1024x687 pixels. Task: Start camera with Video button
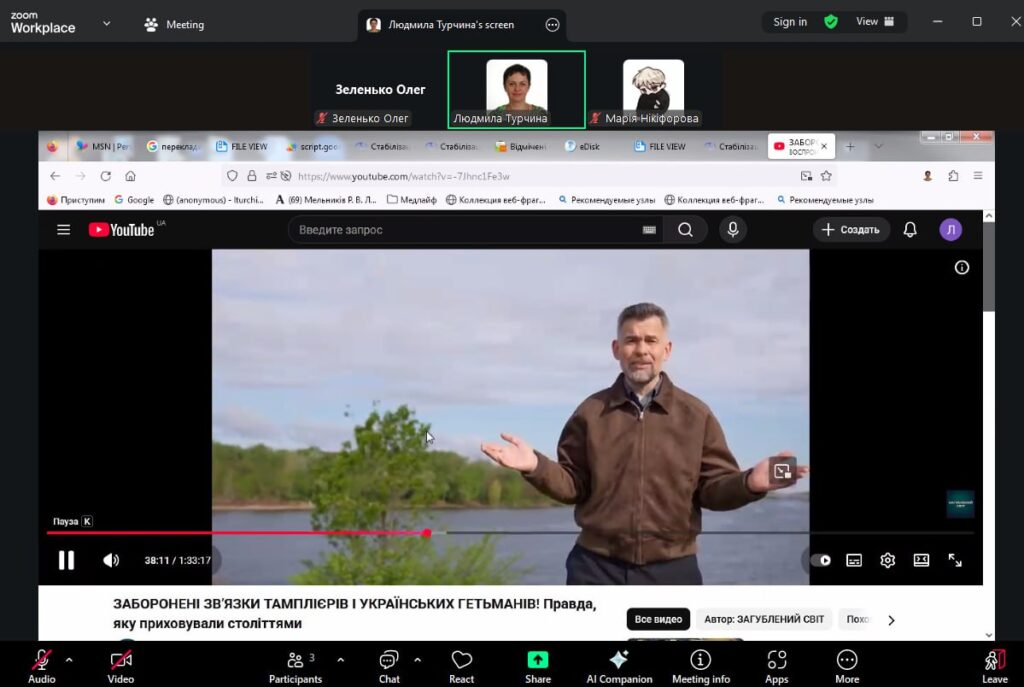point(121,666)
